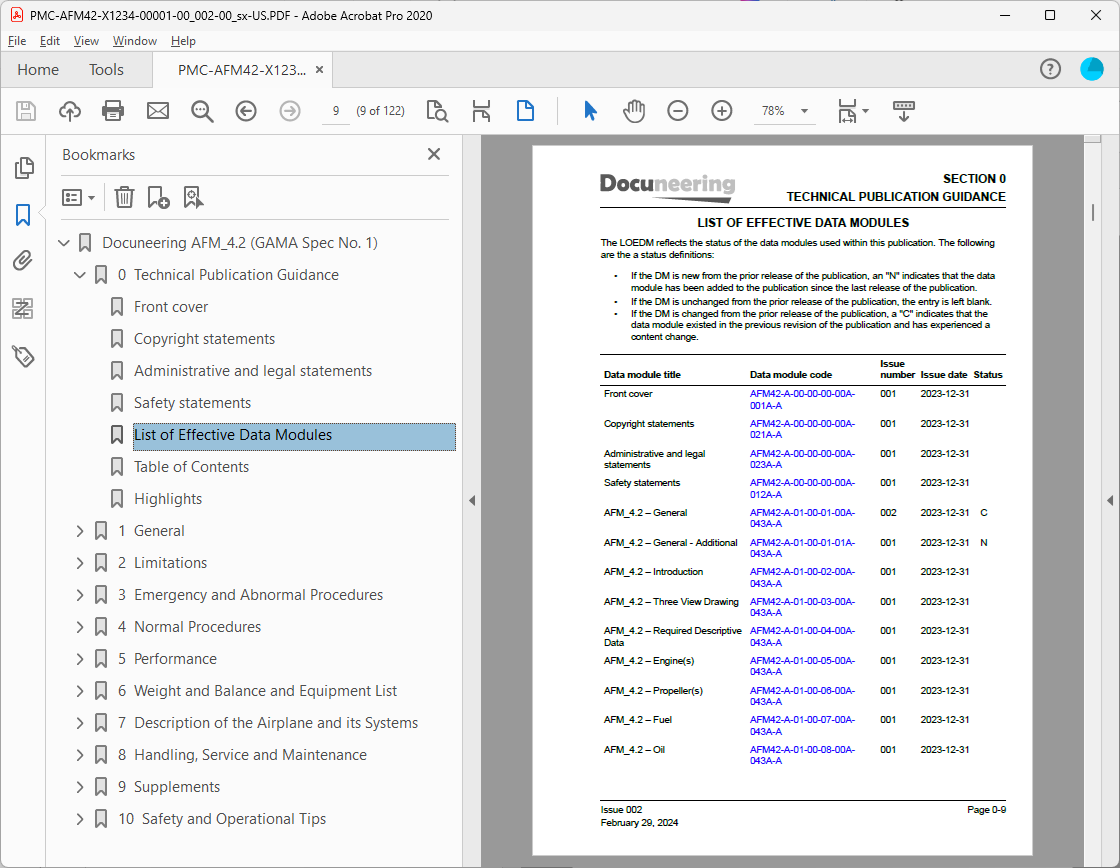This screenshot has width=1120, height=868.
Task: Open the Edit menu
Action: 49,41
